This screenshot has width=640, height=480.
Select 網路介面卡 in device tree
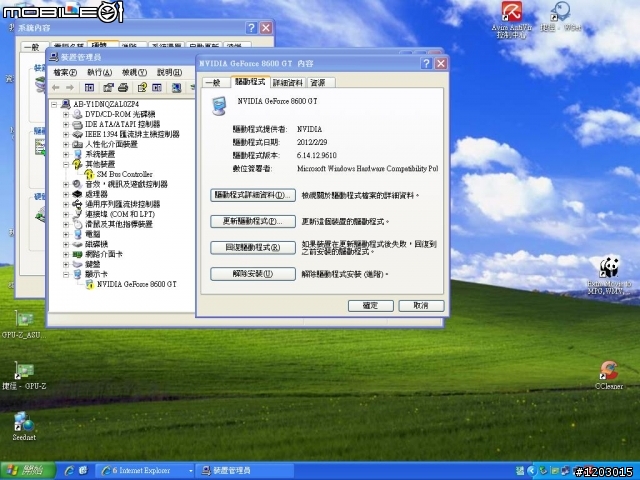(104, 254)
